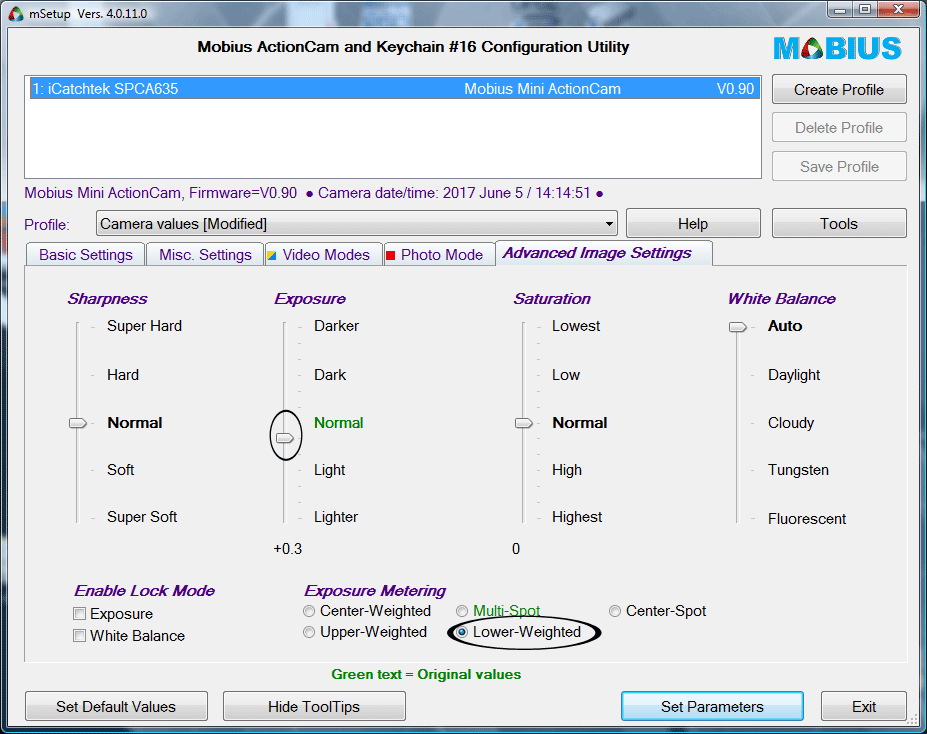Click the Exposure slider thumb
Image resolution: width=927 pixels, height=734 pixels.
(285, 438)
